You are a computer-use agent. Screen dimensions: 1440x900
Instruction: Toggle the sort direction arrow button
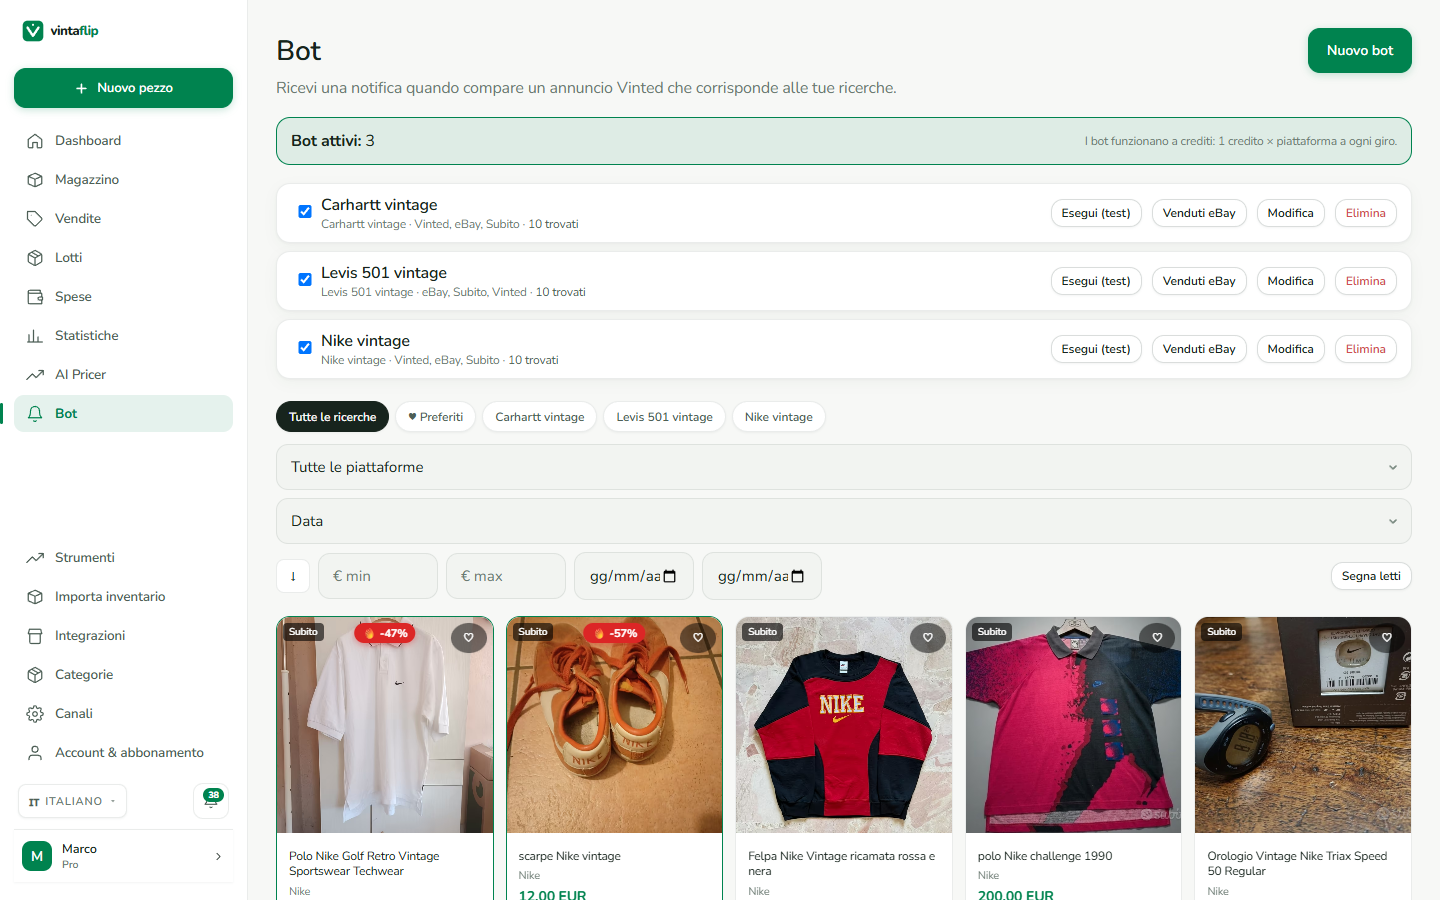pos(293,576)
